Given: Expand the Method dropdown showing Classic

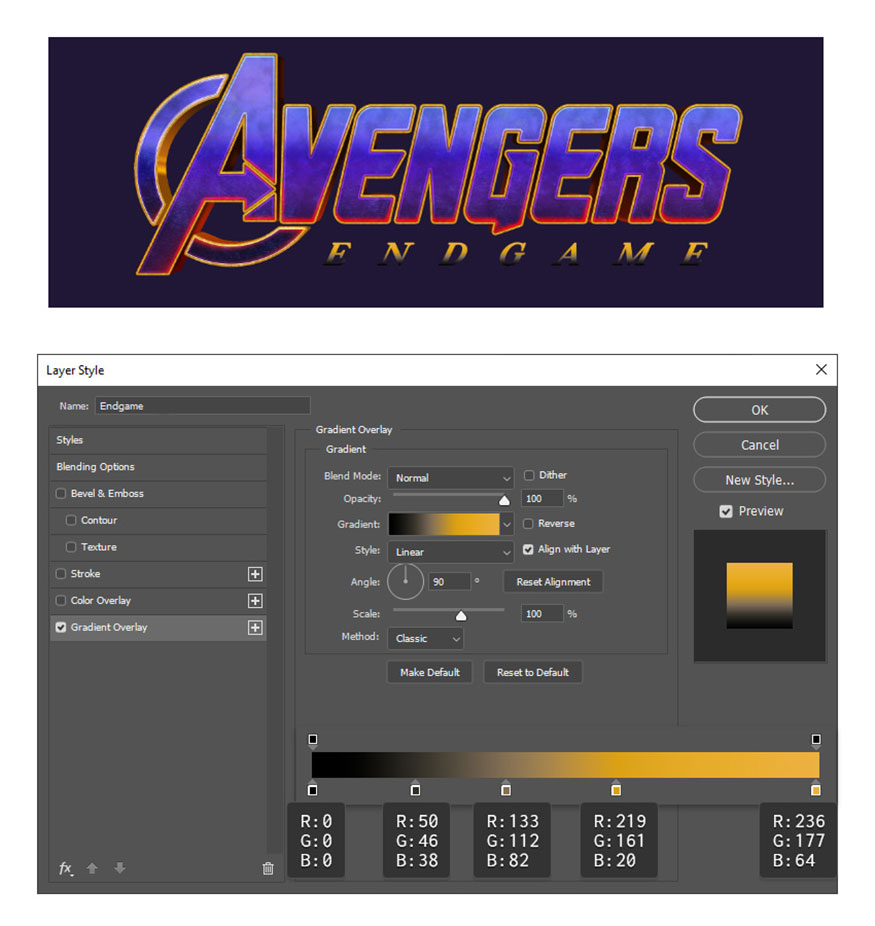Looking at the screenshot, I should tap(426, 638).
